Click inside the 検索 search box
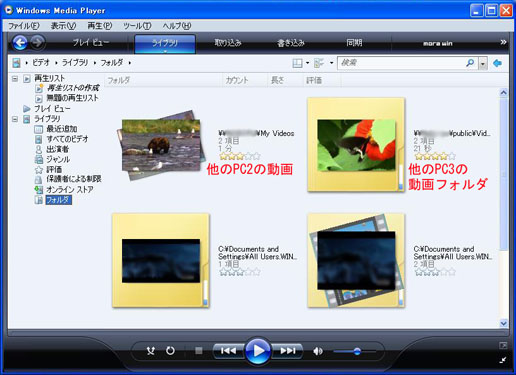Viewport: 516px width, 375px height. point(402,63)
